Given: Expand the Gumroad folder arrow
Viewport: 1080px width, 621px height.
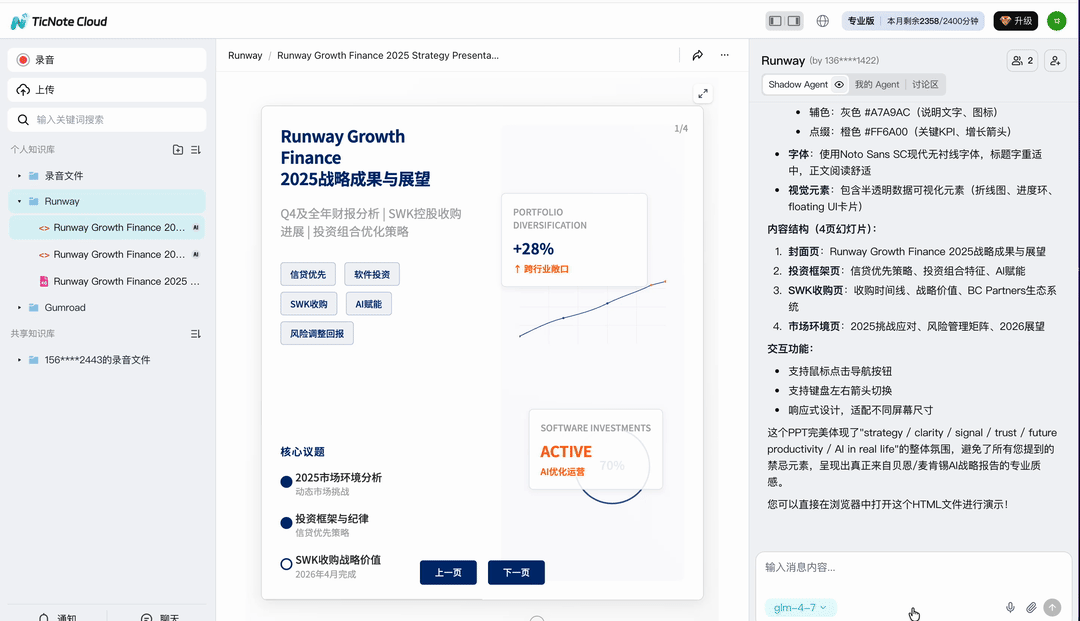Looking at the screenshot, I should pyautogui.click(x=19, y=308).
